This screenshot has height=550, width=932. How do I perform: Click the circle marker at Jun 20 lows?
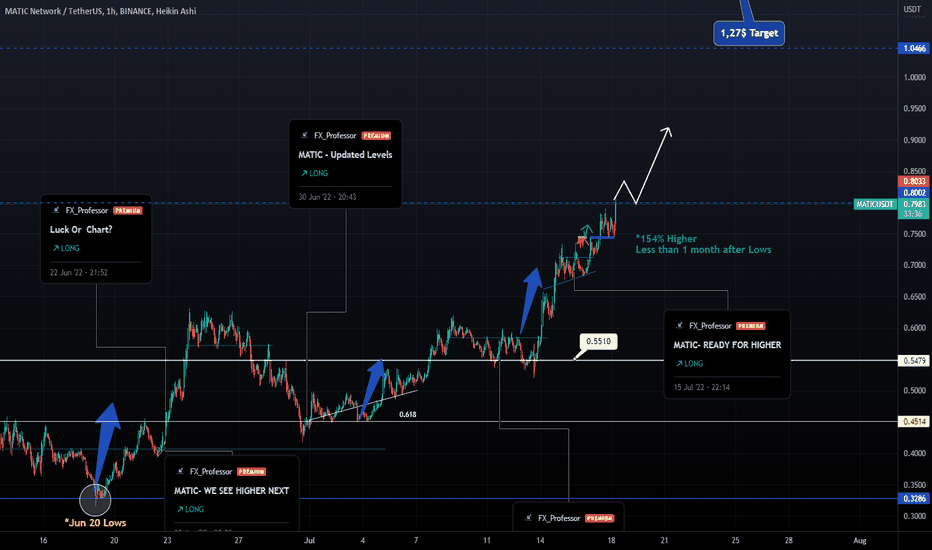(95, 499)
